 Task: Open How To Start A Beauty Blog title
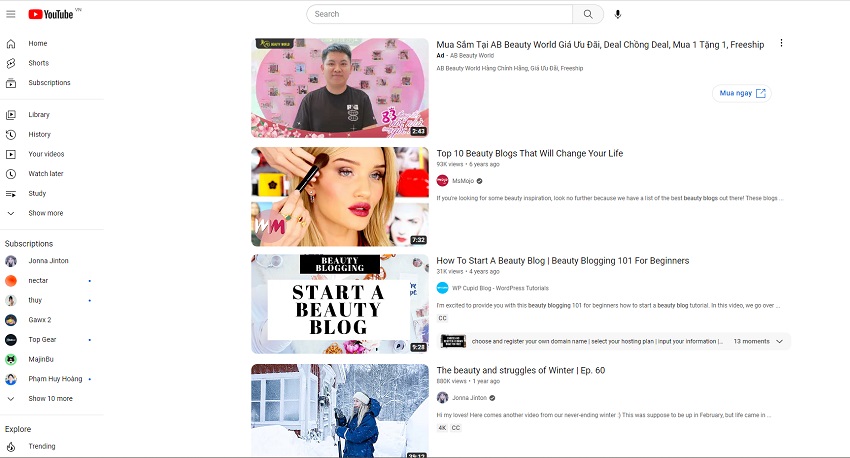point(563,261)
